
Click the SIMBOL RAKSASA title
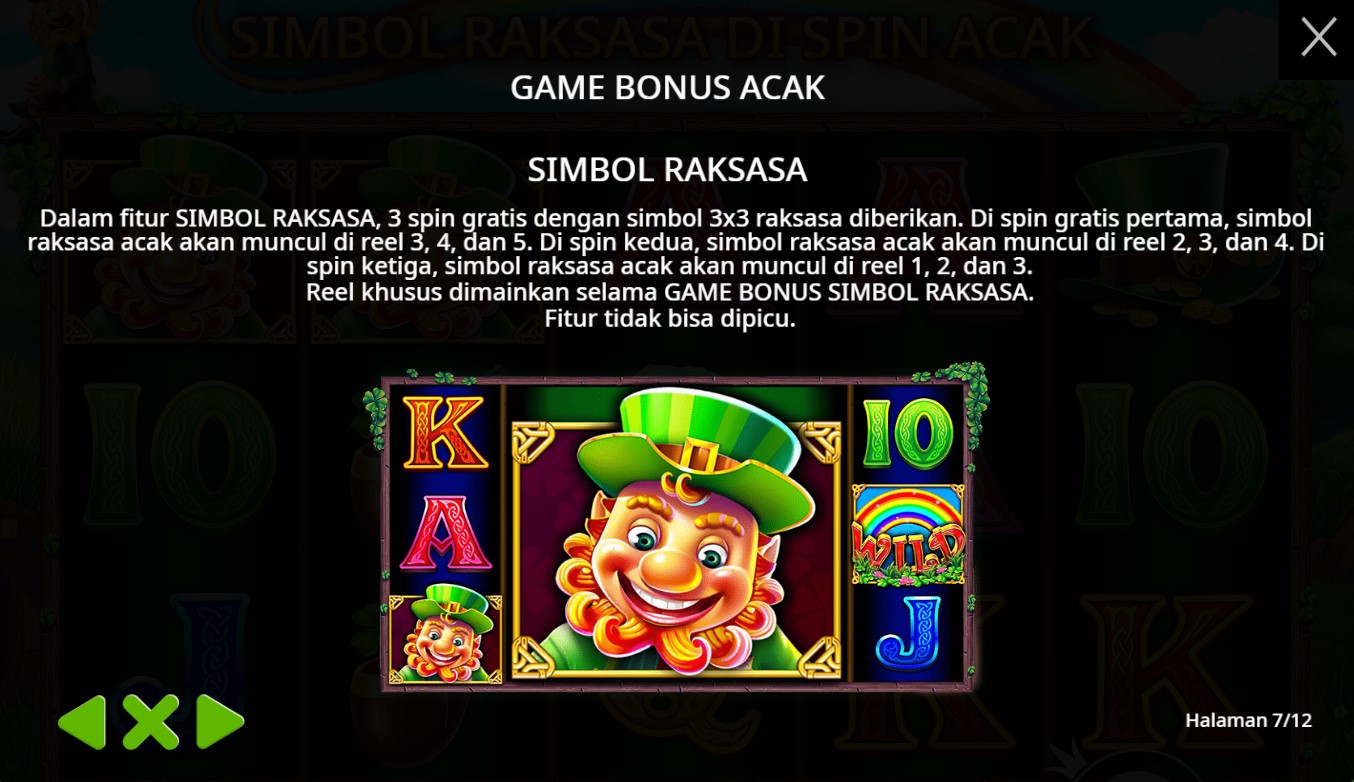pyautogui.click(x=668, y=169)
